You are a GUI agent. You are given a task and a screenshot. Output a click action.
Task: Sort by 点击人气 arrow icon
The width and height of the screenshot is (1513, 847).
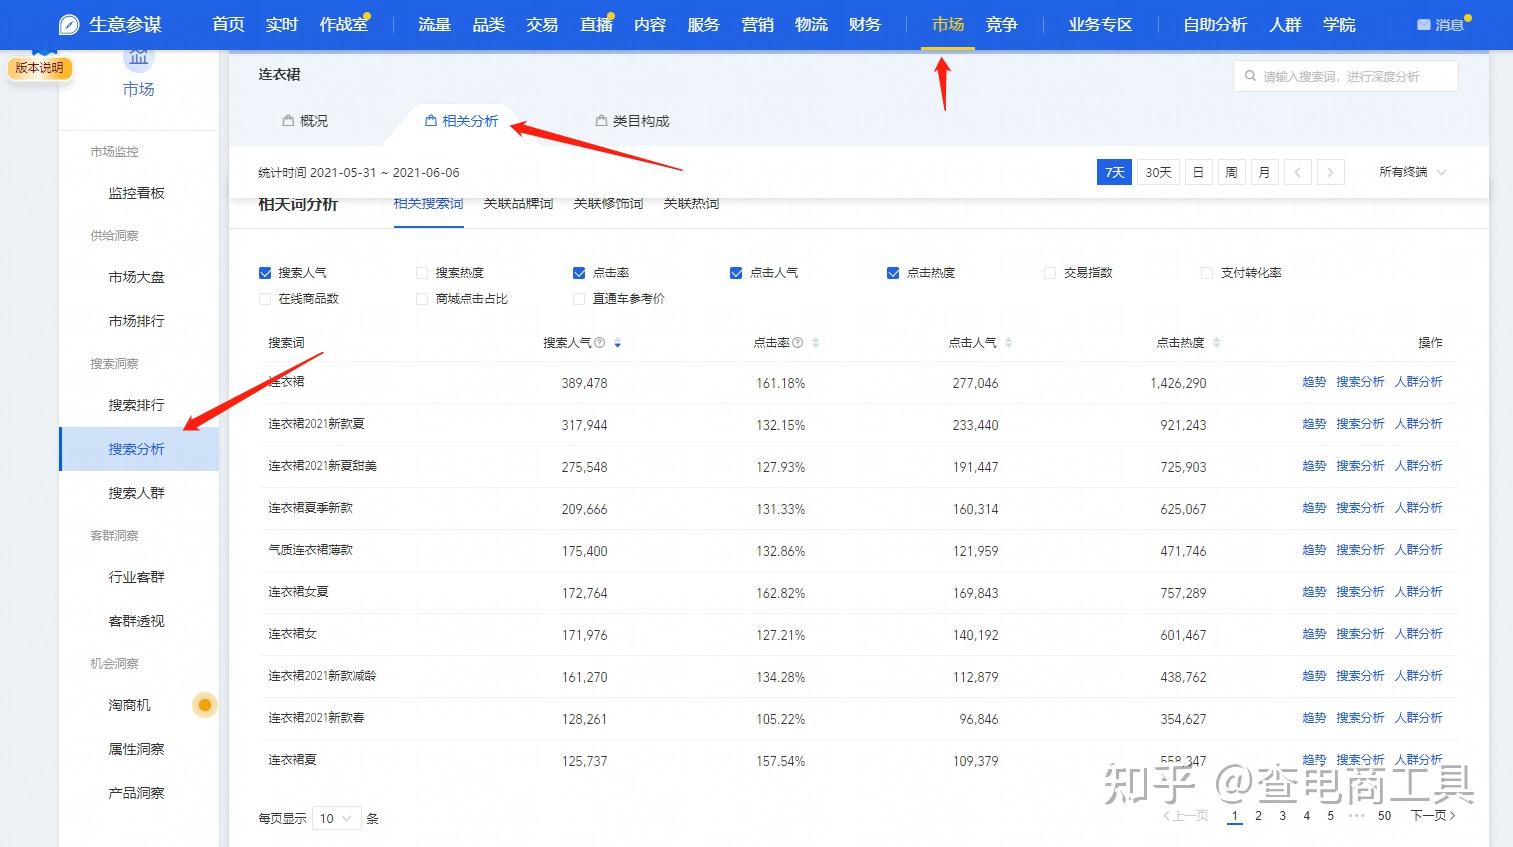(x=1009, y=343)
